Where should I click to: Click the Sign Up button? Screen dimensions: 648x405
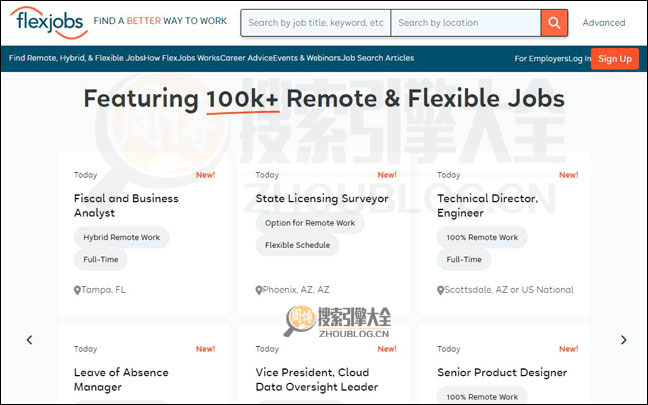(614, 58)
